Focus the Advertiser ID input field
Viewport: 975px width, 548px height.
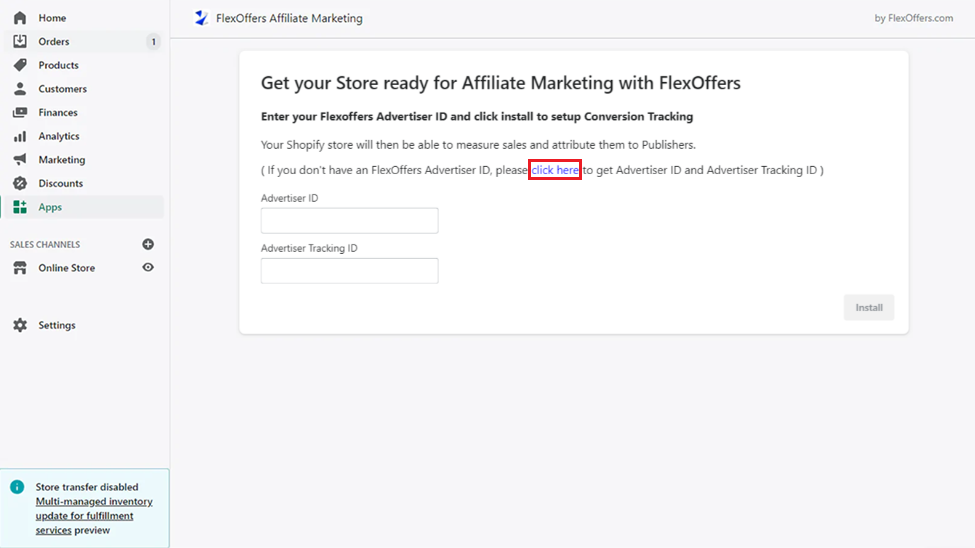point(349,221)
